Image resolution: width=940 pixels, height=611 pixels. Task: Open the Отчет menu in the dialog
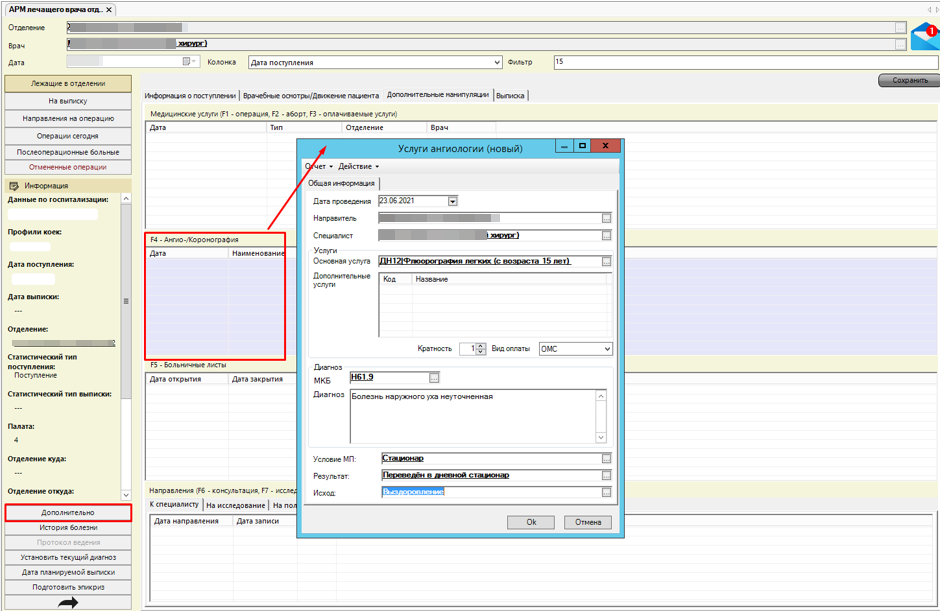[x=318, y=167]
